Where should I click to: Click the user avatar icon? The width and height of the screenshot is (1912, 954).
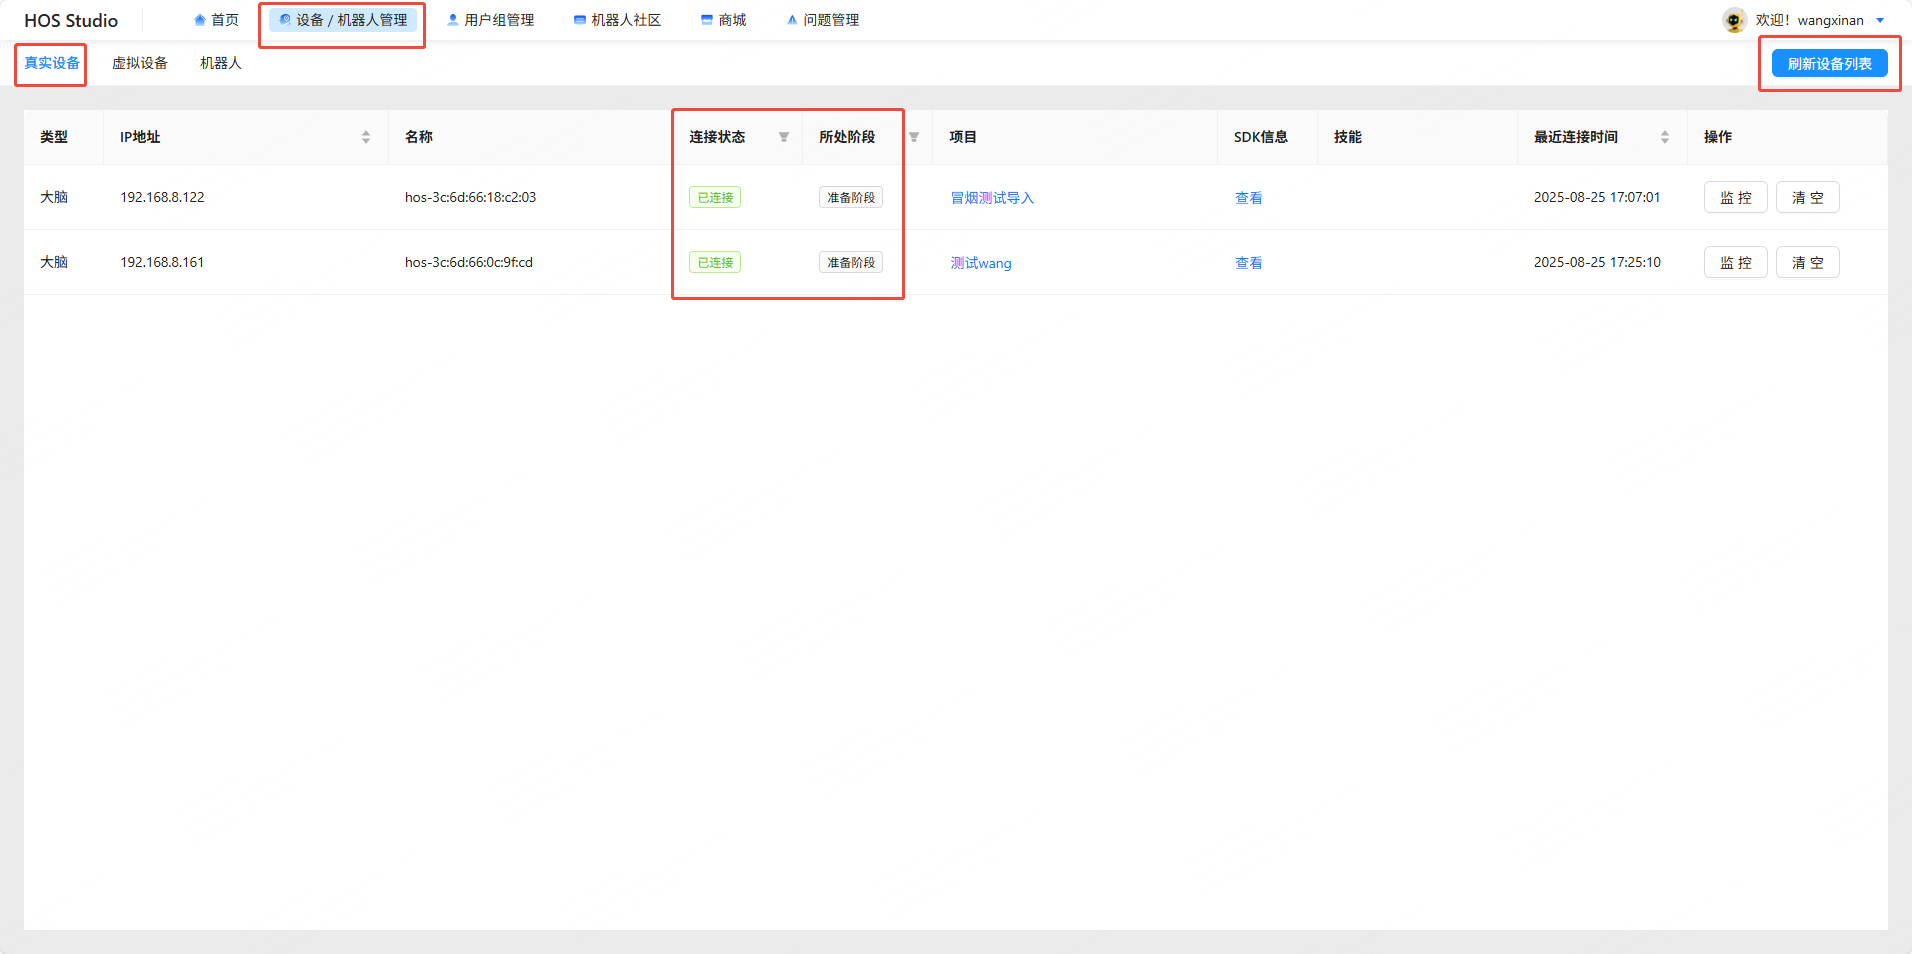coord(1734,20)
